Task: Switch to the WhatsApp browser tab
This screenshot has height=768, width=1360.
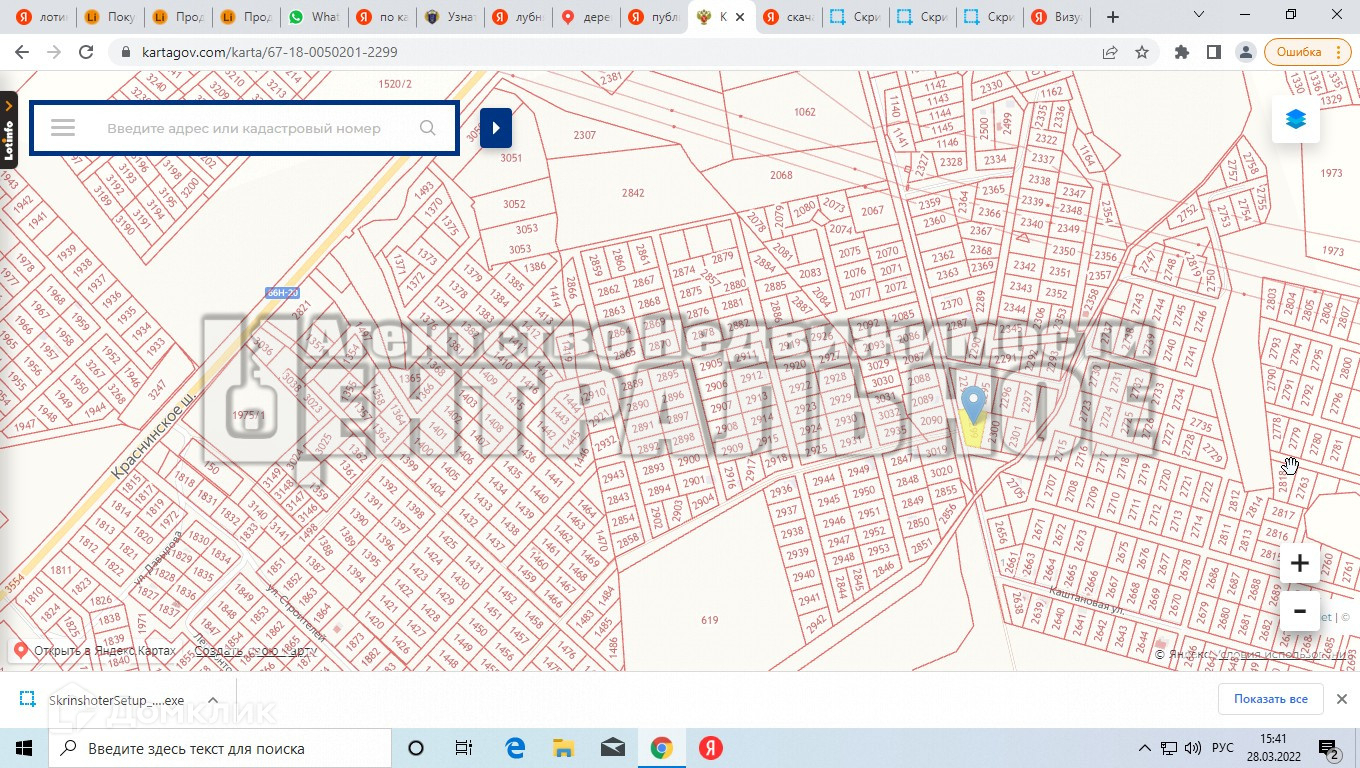Action: (x=312, y=17)
